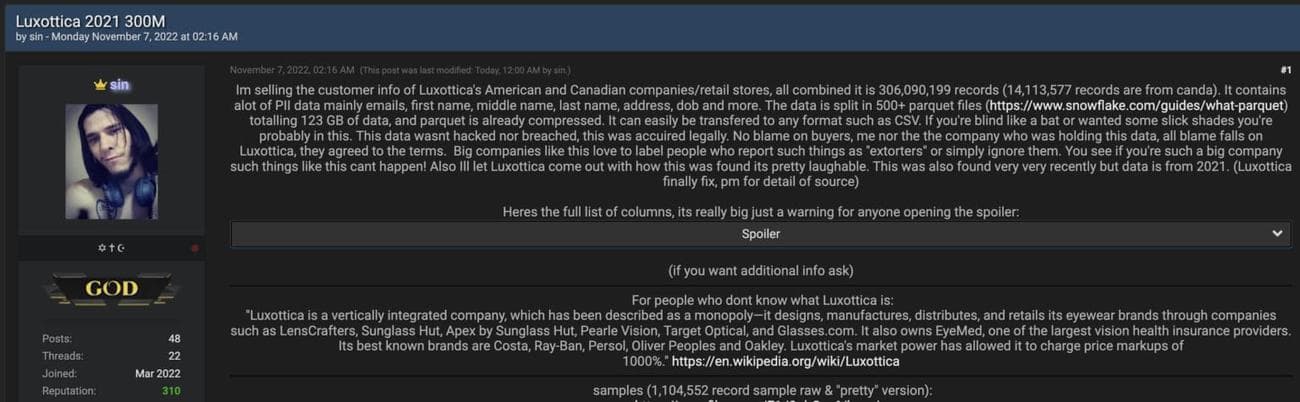
Task: Open the Spoiler column list bar
Action: point(760,233)
